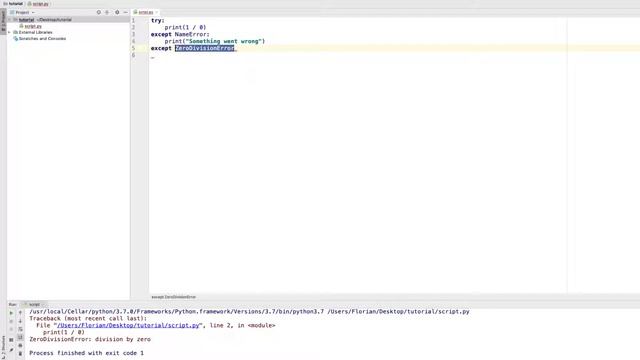Clear the console with the trash icon
The width and height of the screenshot is (640, 360).
tap(20, 354)
